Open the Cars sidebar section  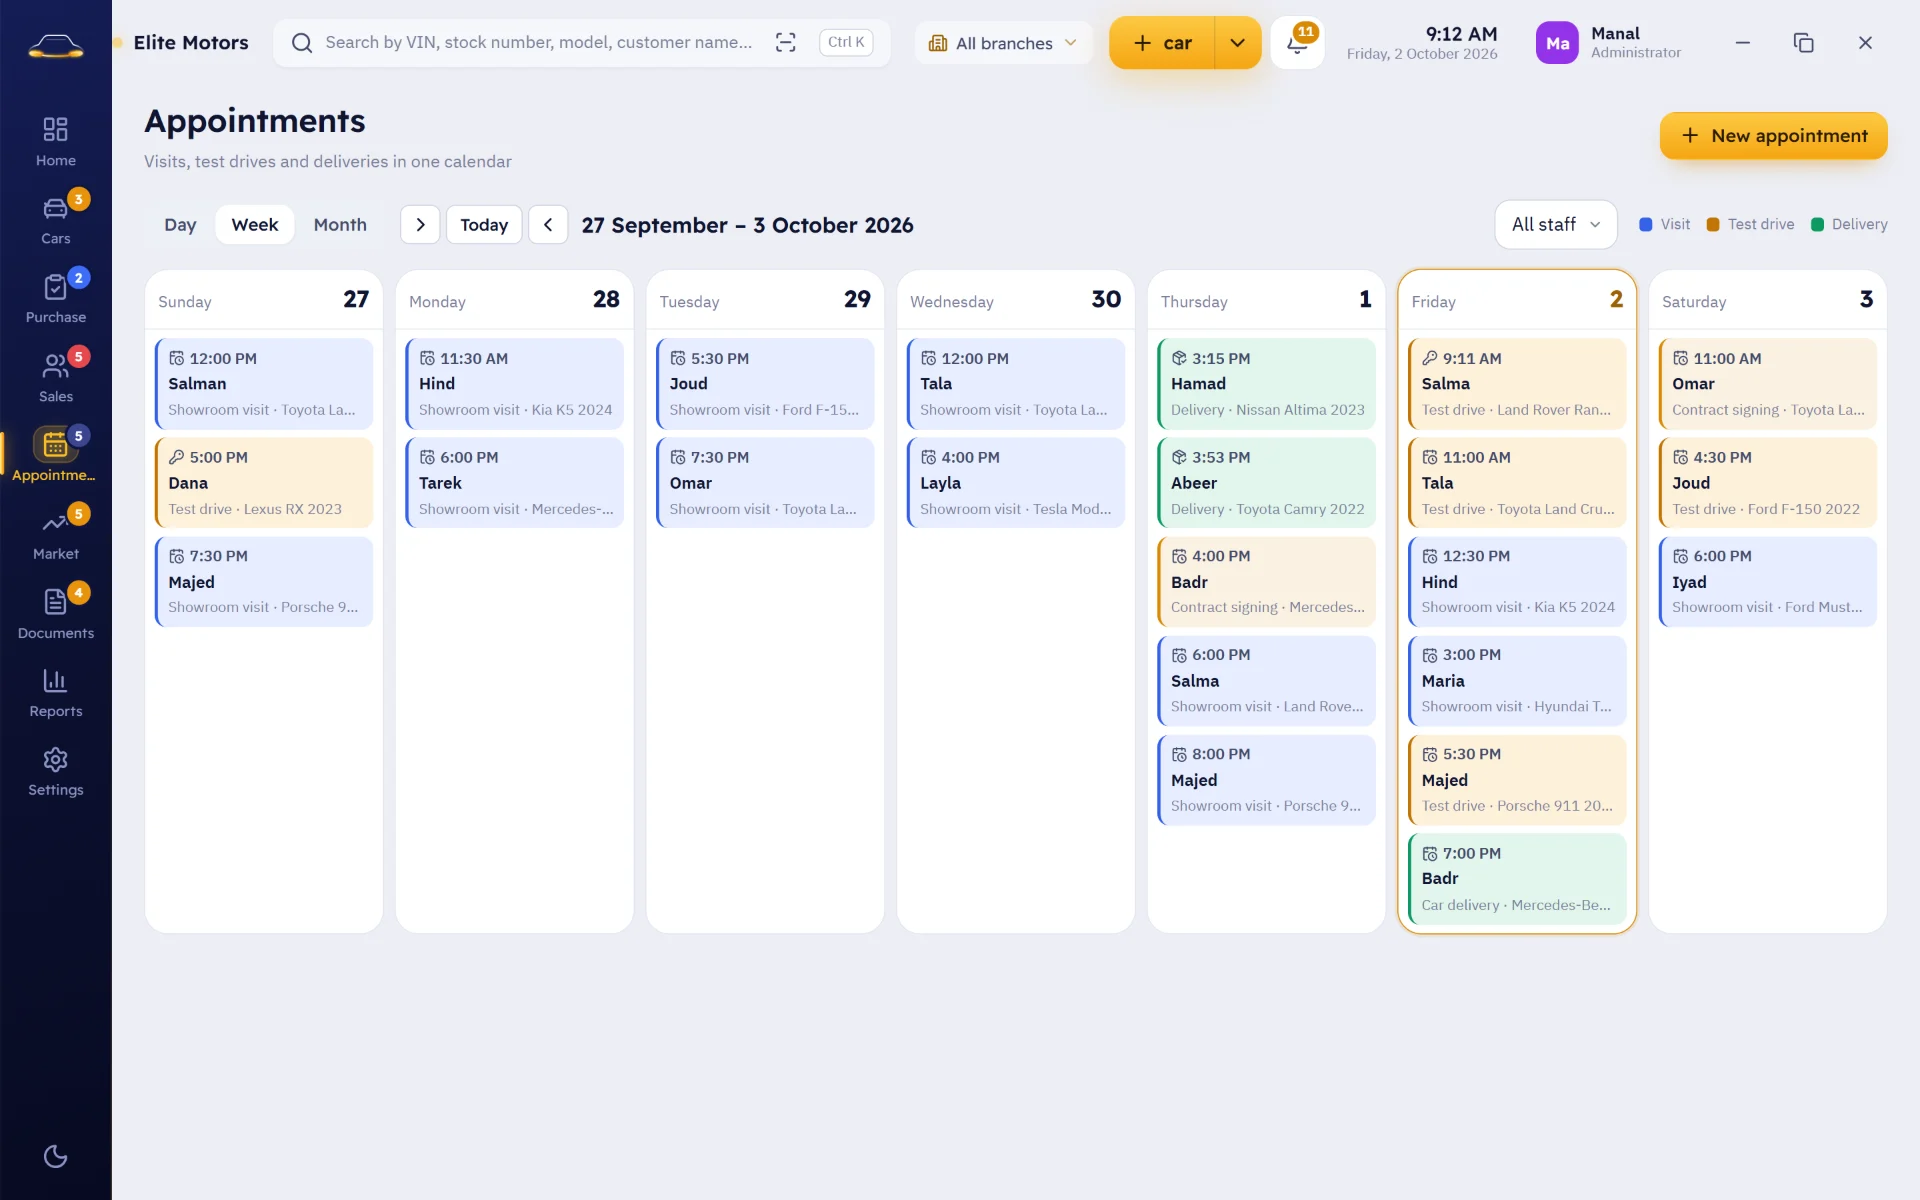55,220
